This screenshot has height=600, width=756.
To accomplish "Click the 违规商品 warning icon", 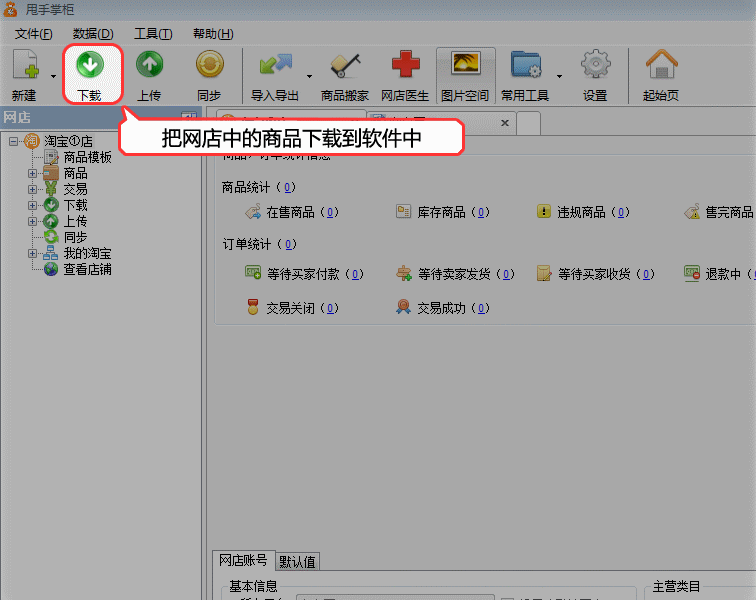I will point(544,211).
